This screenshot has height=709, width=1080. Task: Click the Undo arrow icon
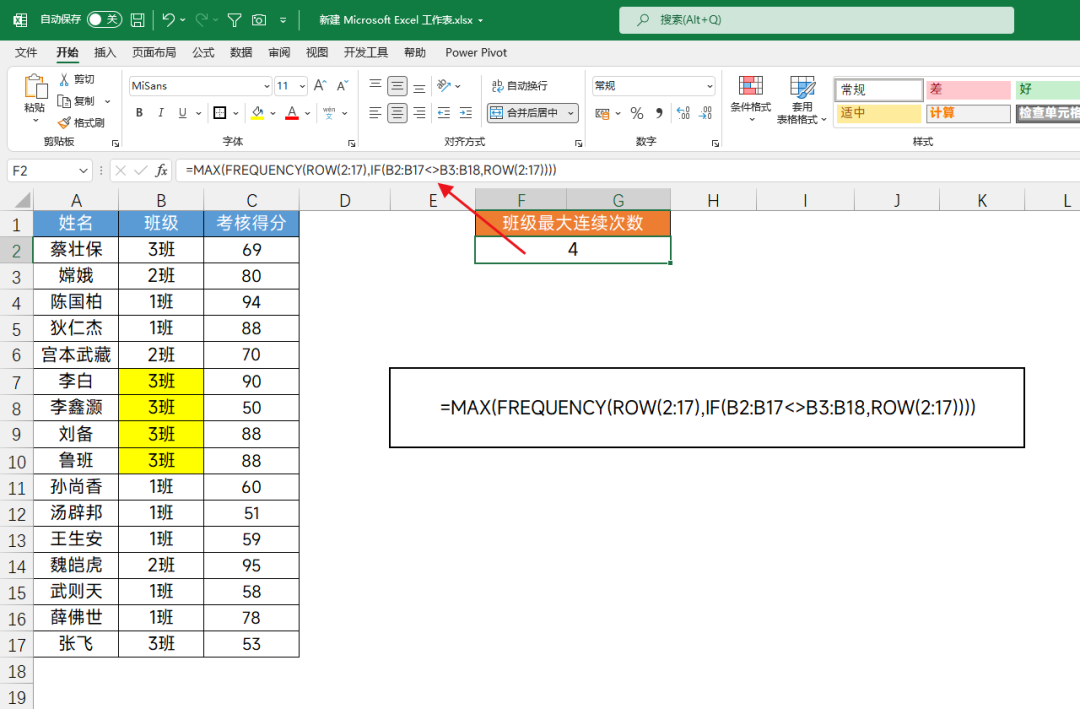click(168, 20)
